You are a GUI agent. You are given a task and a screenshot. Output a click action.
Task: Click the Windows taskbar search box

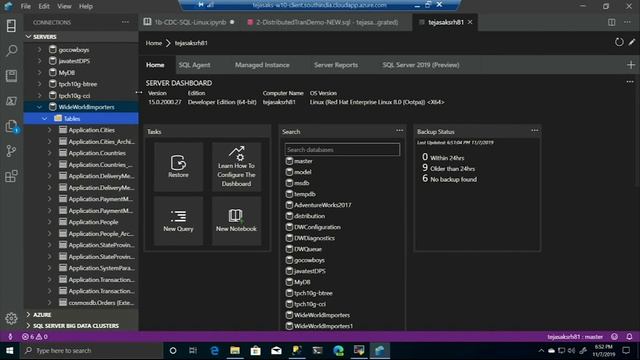pos(91,351)
